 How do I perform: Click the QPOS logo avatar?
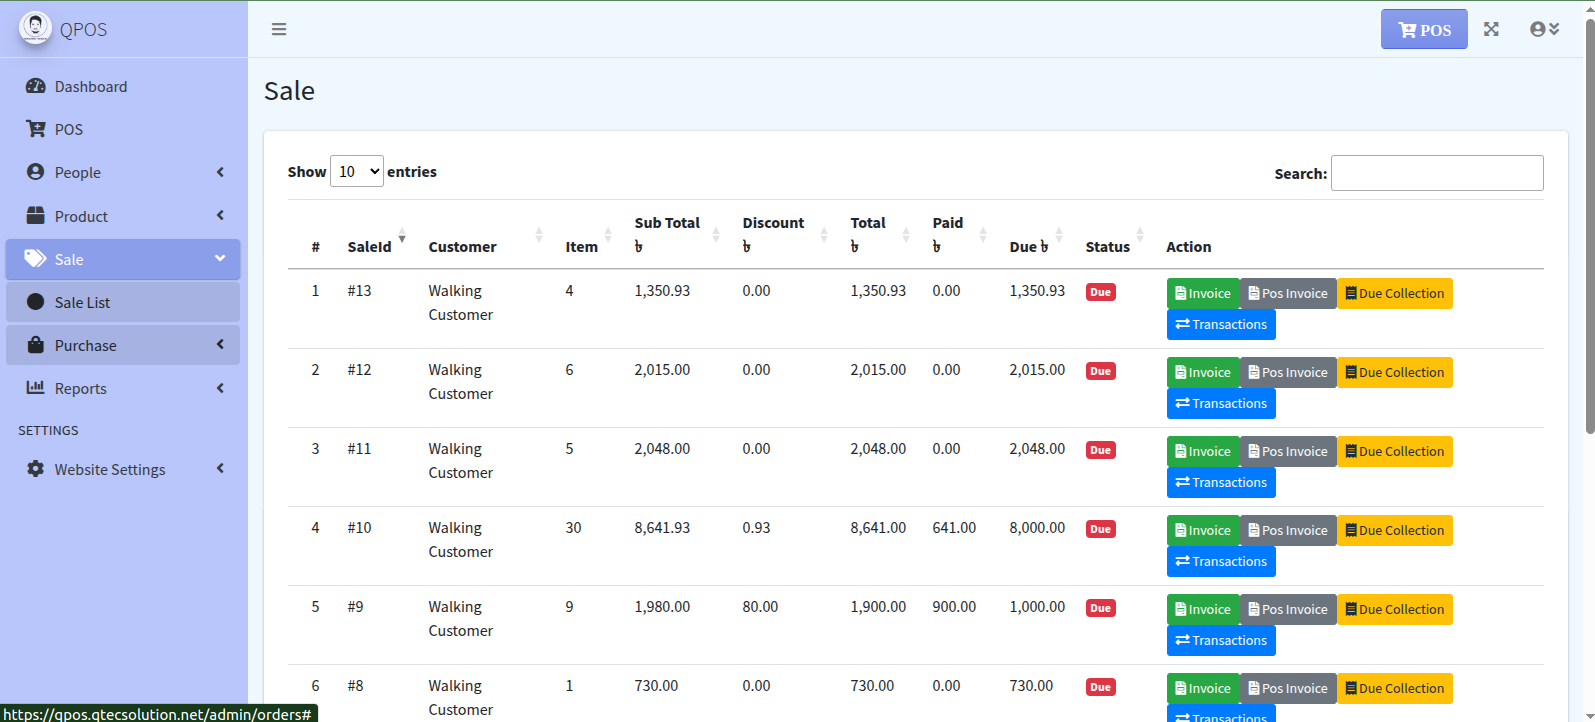click(x=35, y=28)
